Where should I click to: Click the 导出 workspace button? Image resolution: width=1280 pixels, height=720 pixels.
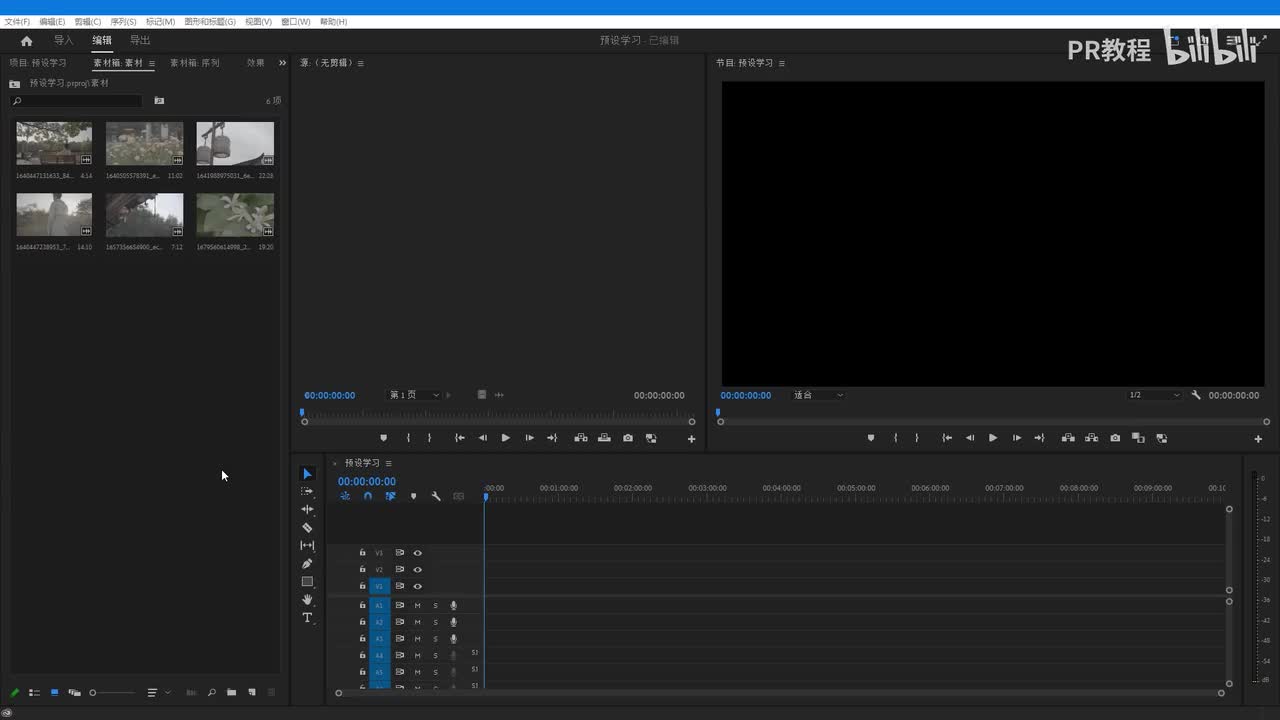pos(140,41)
